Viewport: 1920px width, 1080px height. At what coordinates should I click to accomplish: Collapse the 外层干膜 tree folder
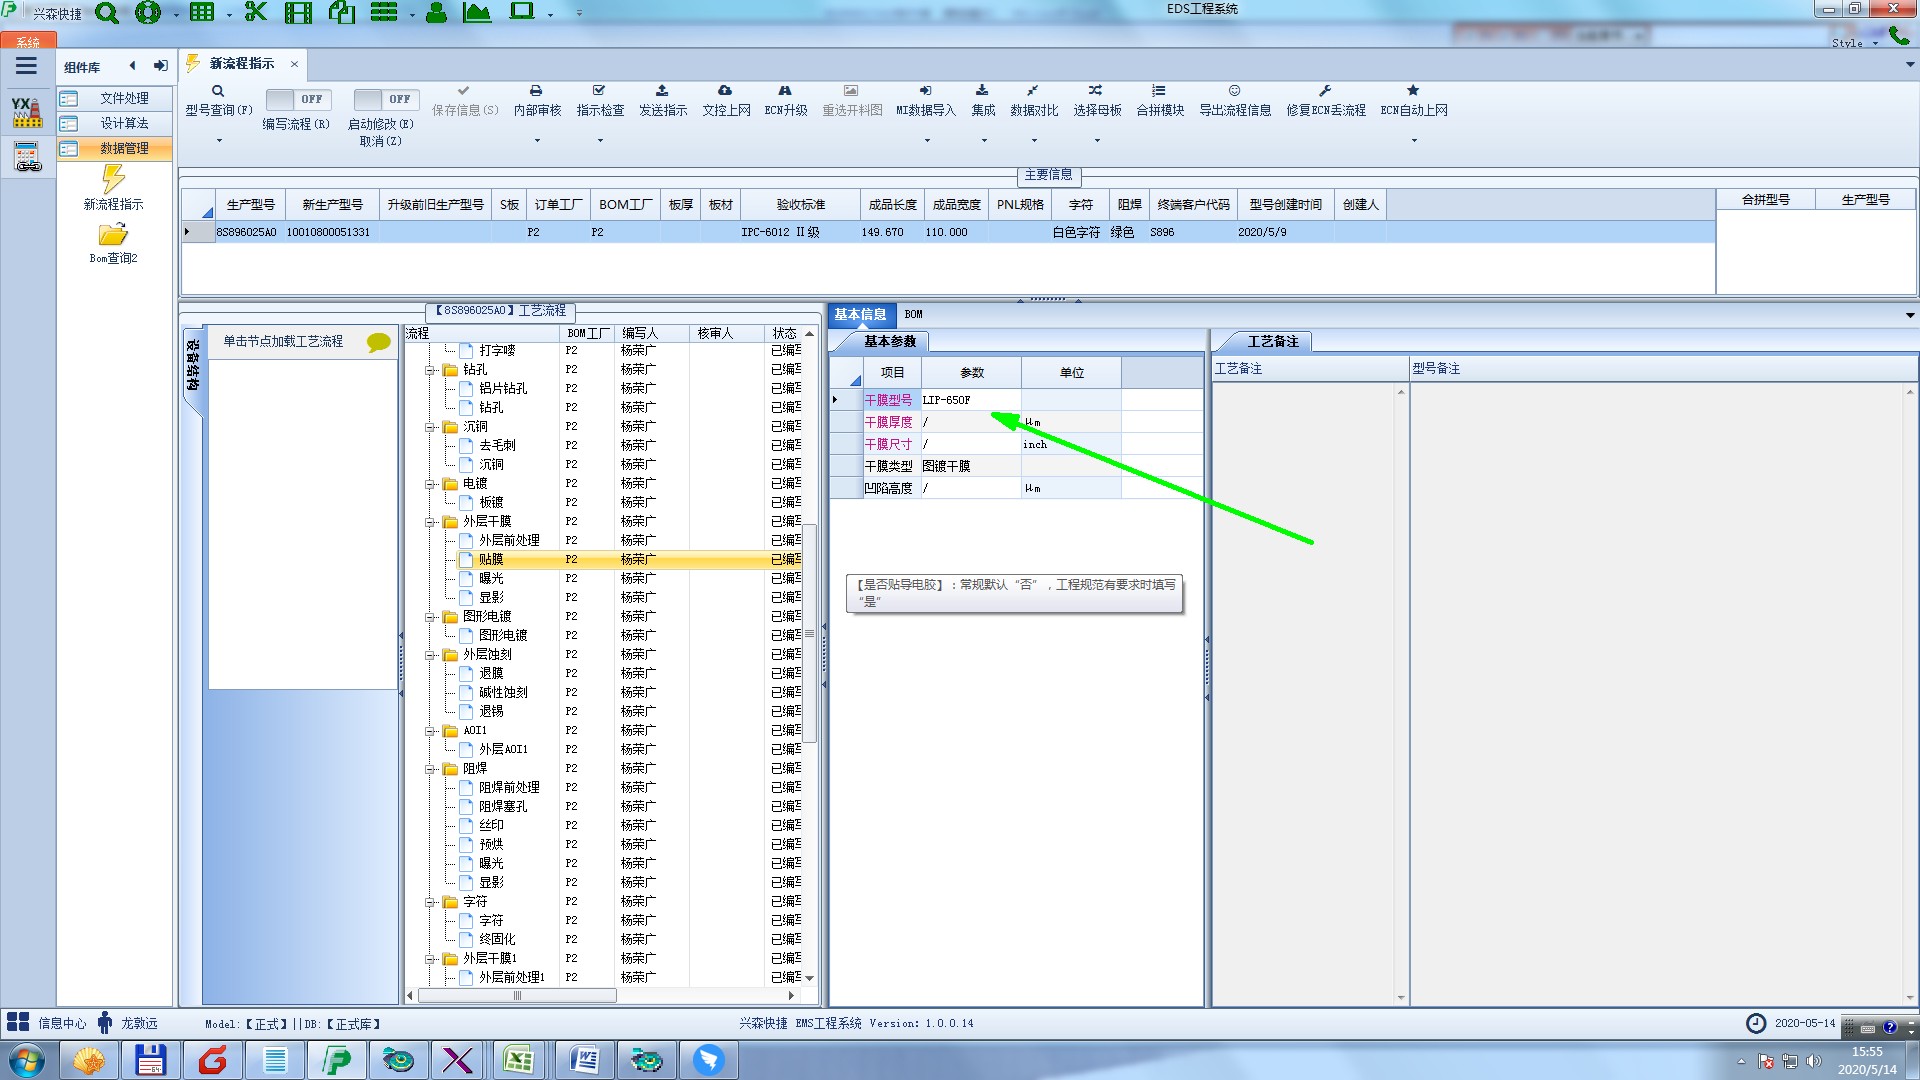pos(430,522)
